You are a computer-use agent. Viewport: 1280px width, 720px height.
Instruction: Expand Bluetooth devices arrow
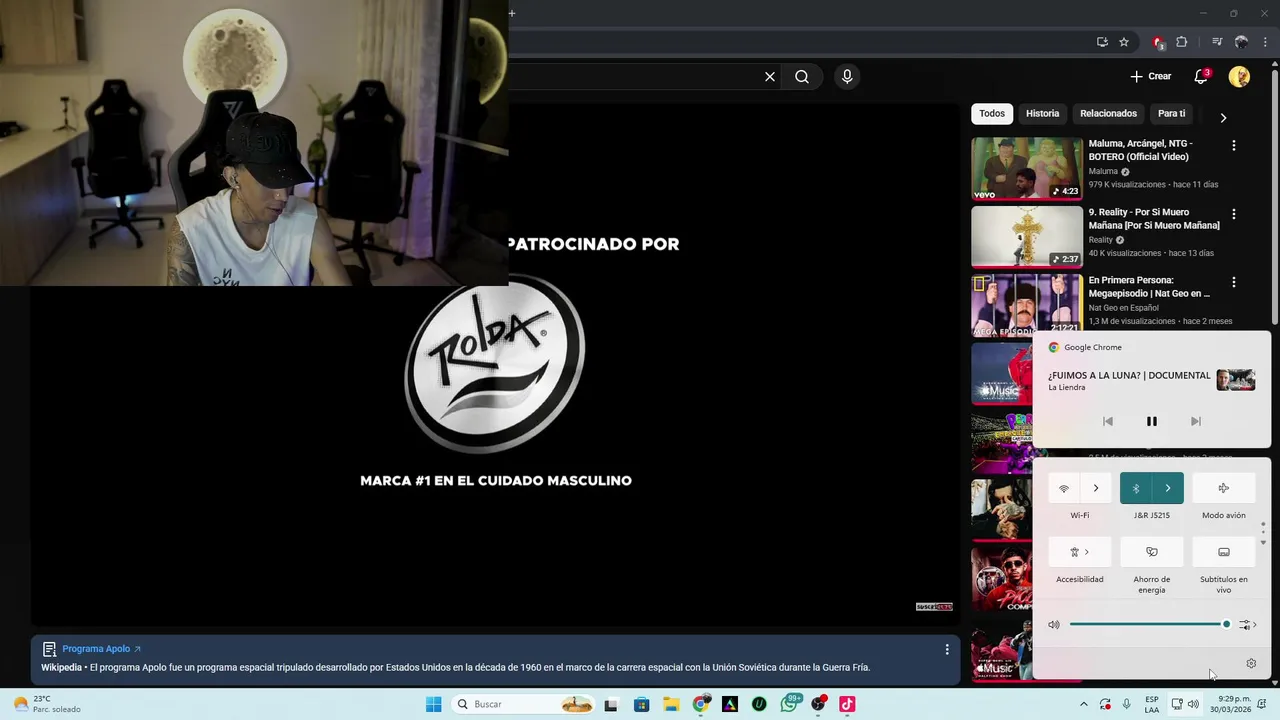[x=1168, y=488]
